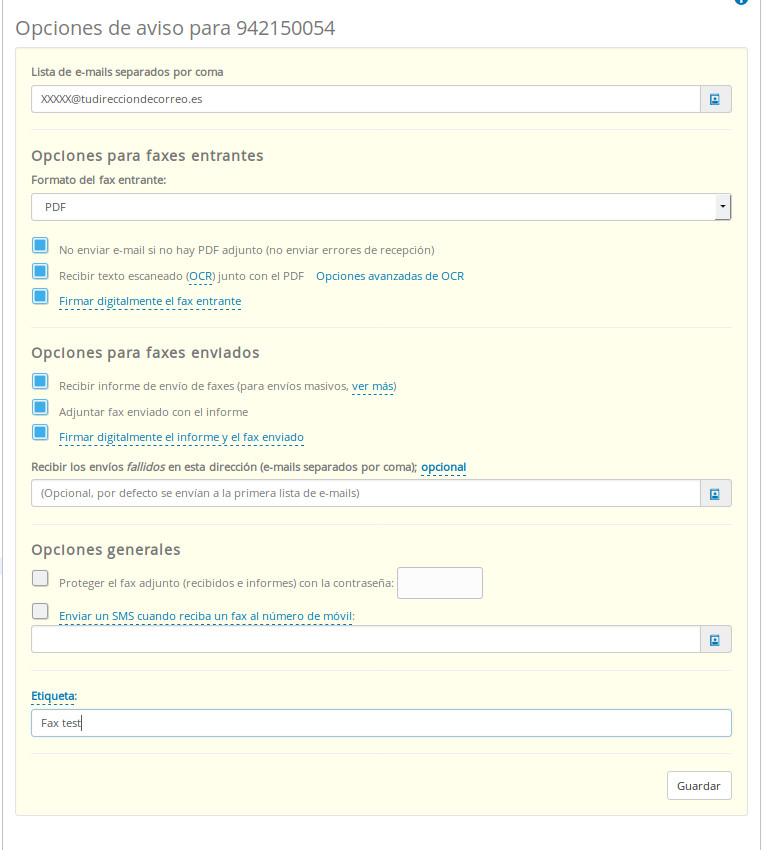Uncheck 'Adjuntar fax enviado con el informe'
Image resolution: width=775 pixels, height=850 pixels.
[x=40, y=407]
